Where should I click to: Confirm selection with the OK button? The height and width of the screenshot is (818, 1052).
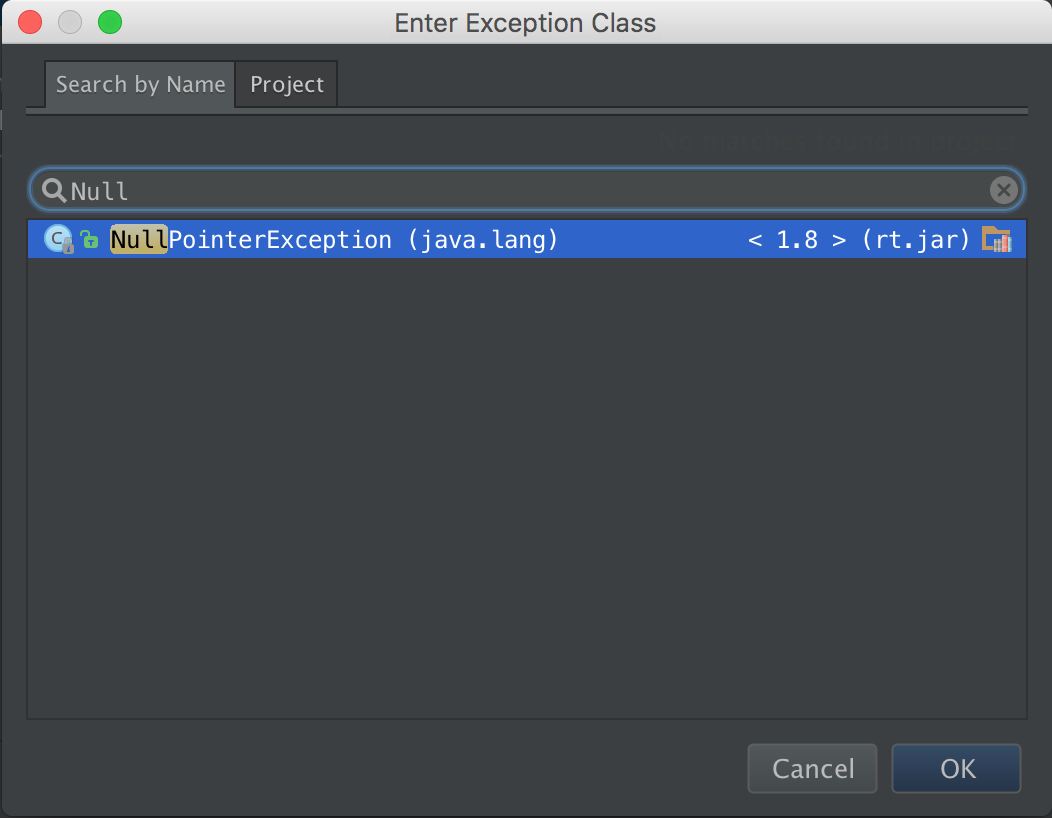[955, 768]
